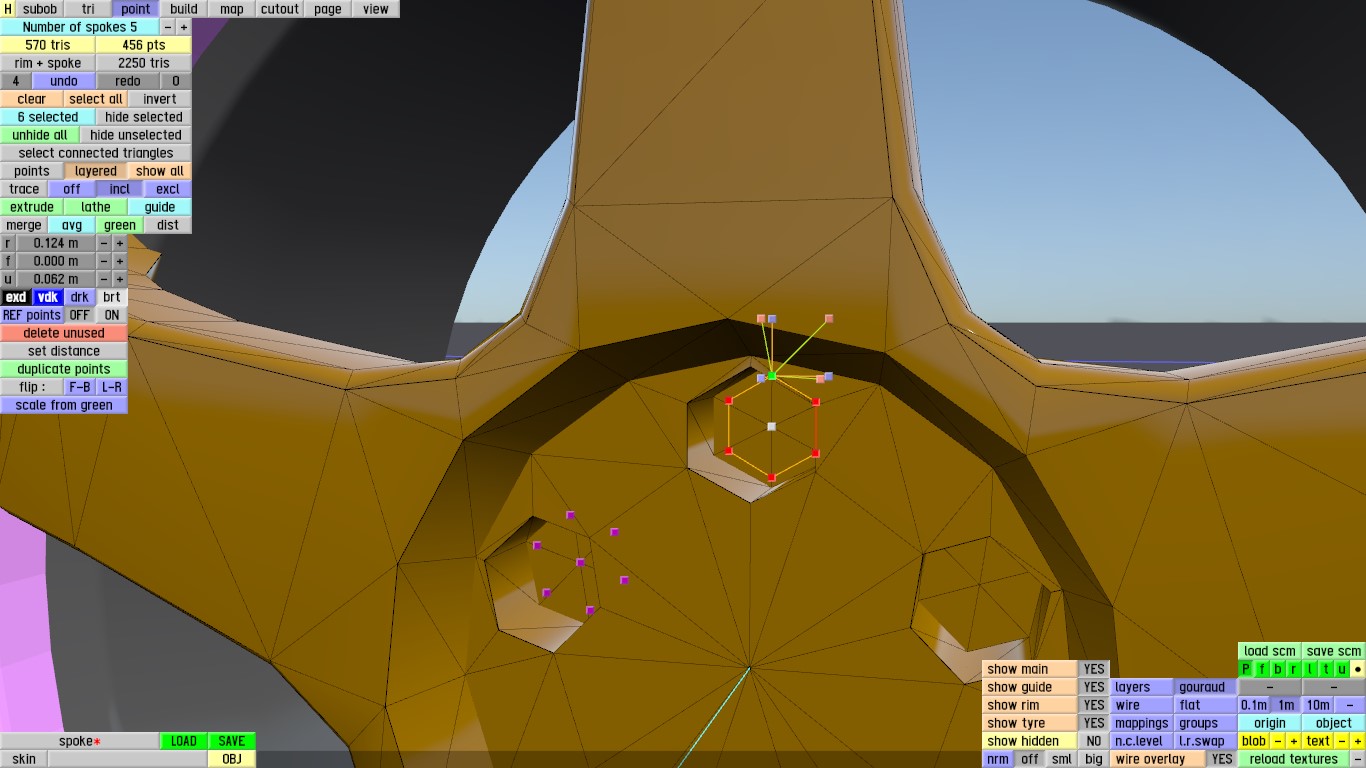The width and height of the screenshot is (1366, 768).
Task: Click load scm
Action: click(x=1270, y=651)
